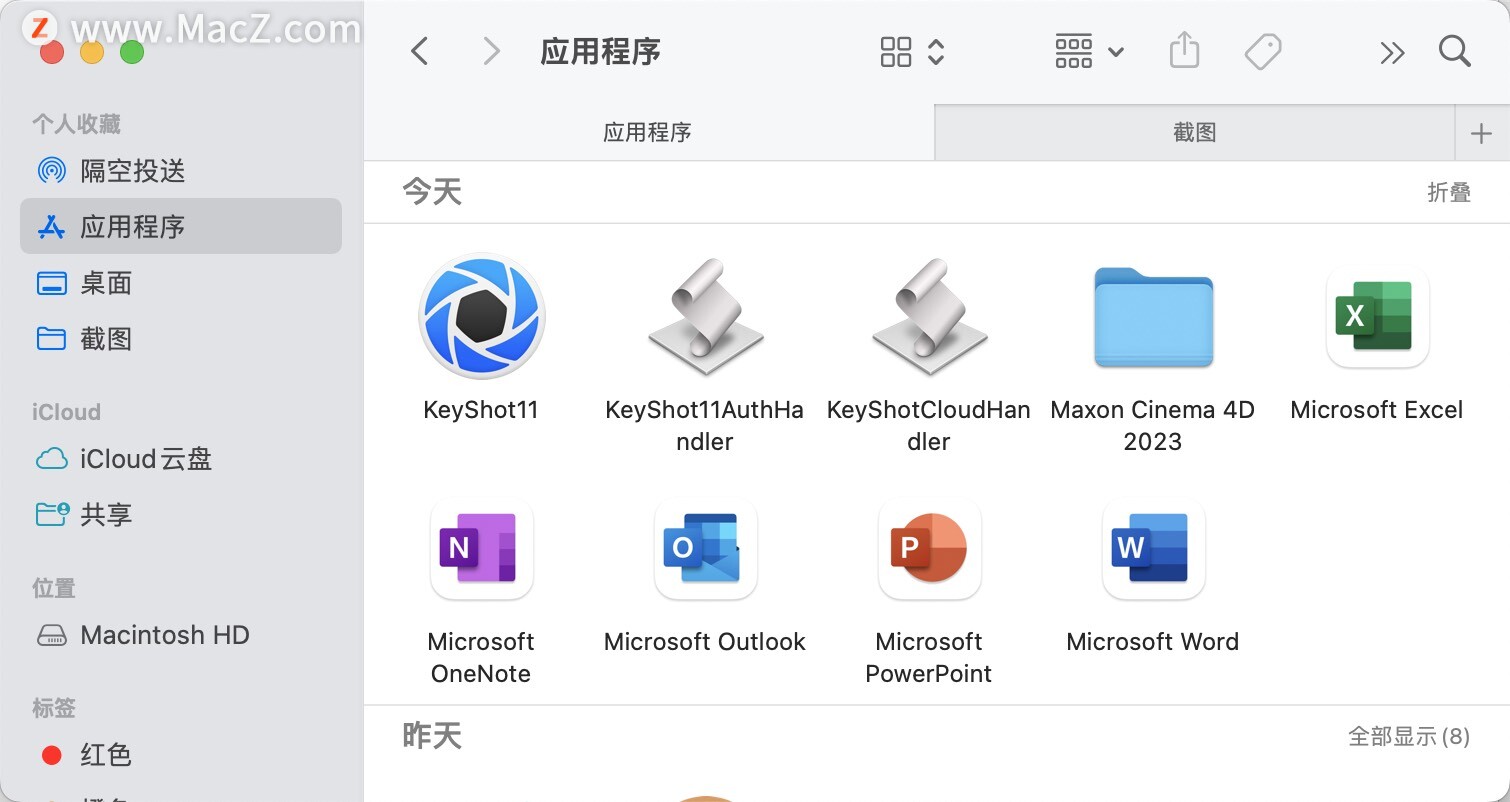1510x802 pixels.
Task: Open the Maxon Cinema 4D 2023 folder icon
Action: [1153, 317]
